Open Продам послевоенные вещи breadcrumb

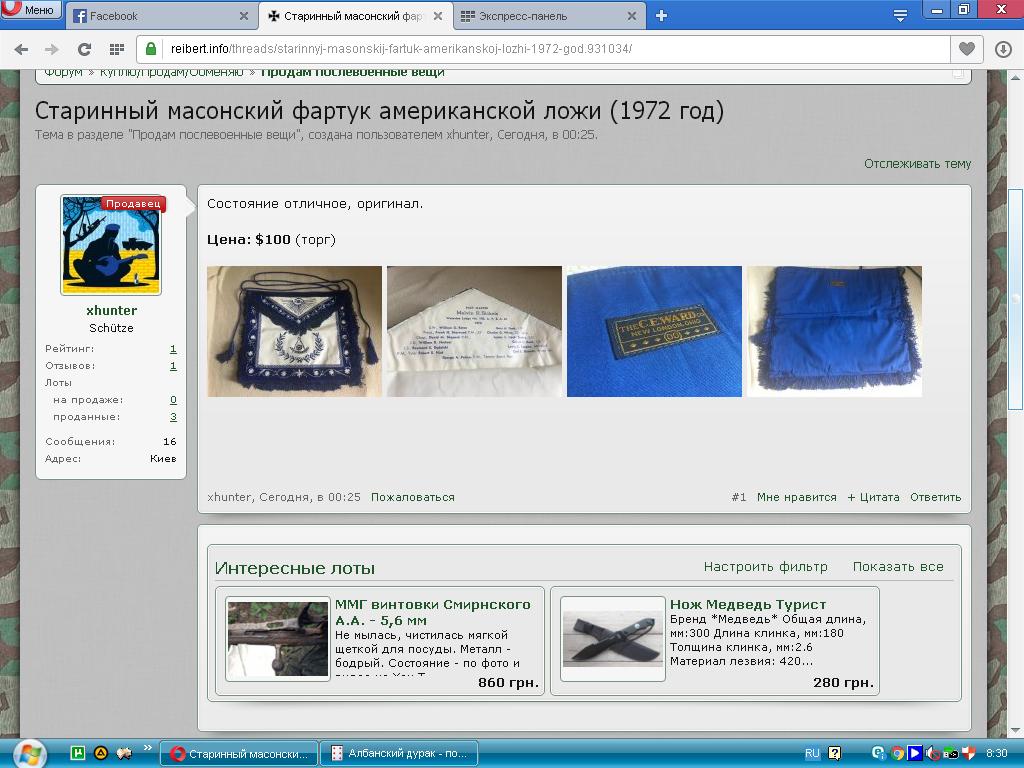[x=353, y=72]
